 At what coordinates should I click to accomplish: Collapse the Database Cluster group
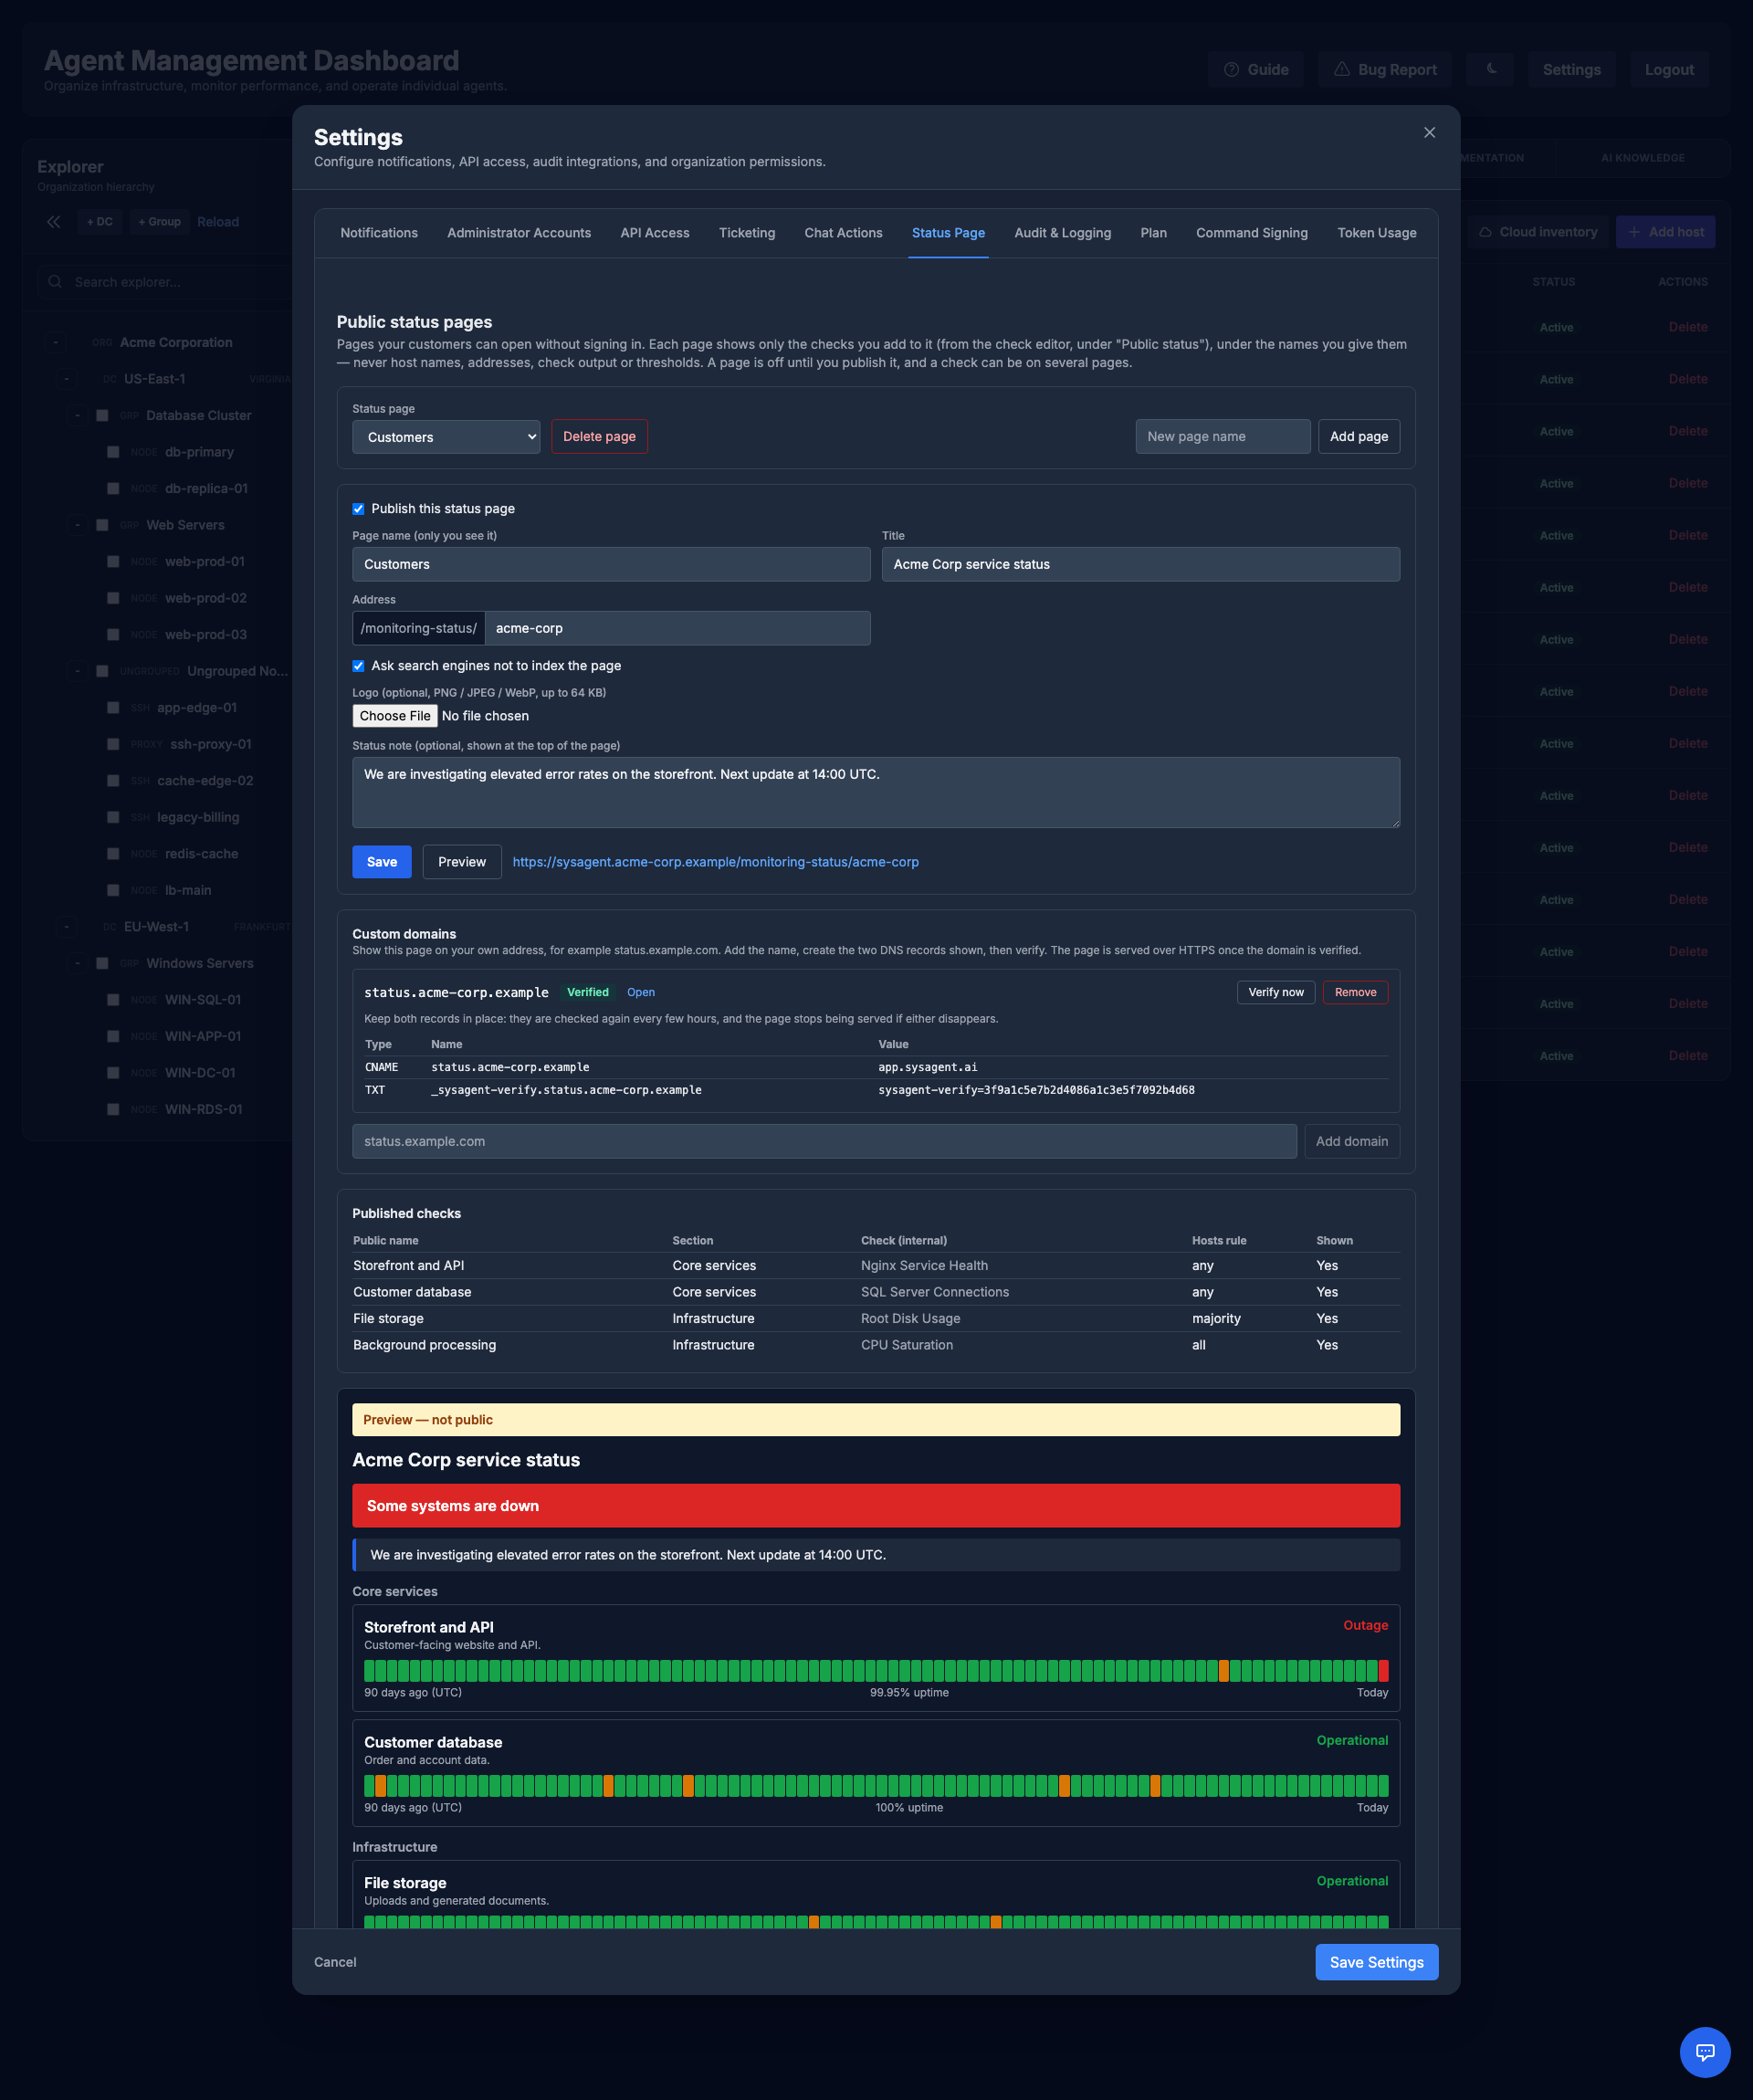pos(77,415)
